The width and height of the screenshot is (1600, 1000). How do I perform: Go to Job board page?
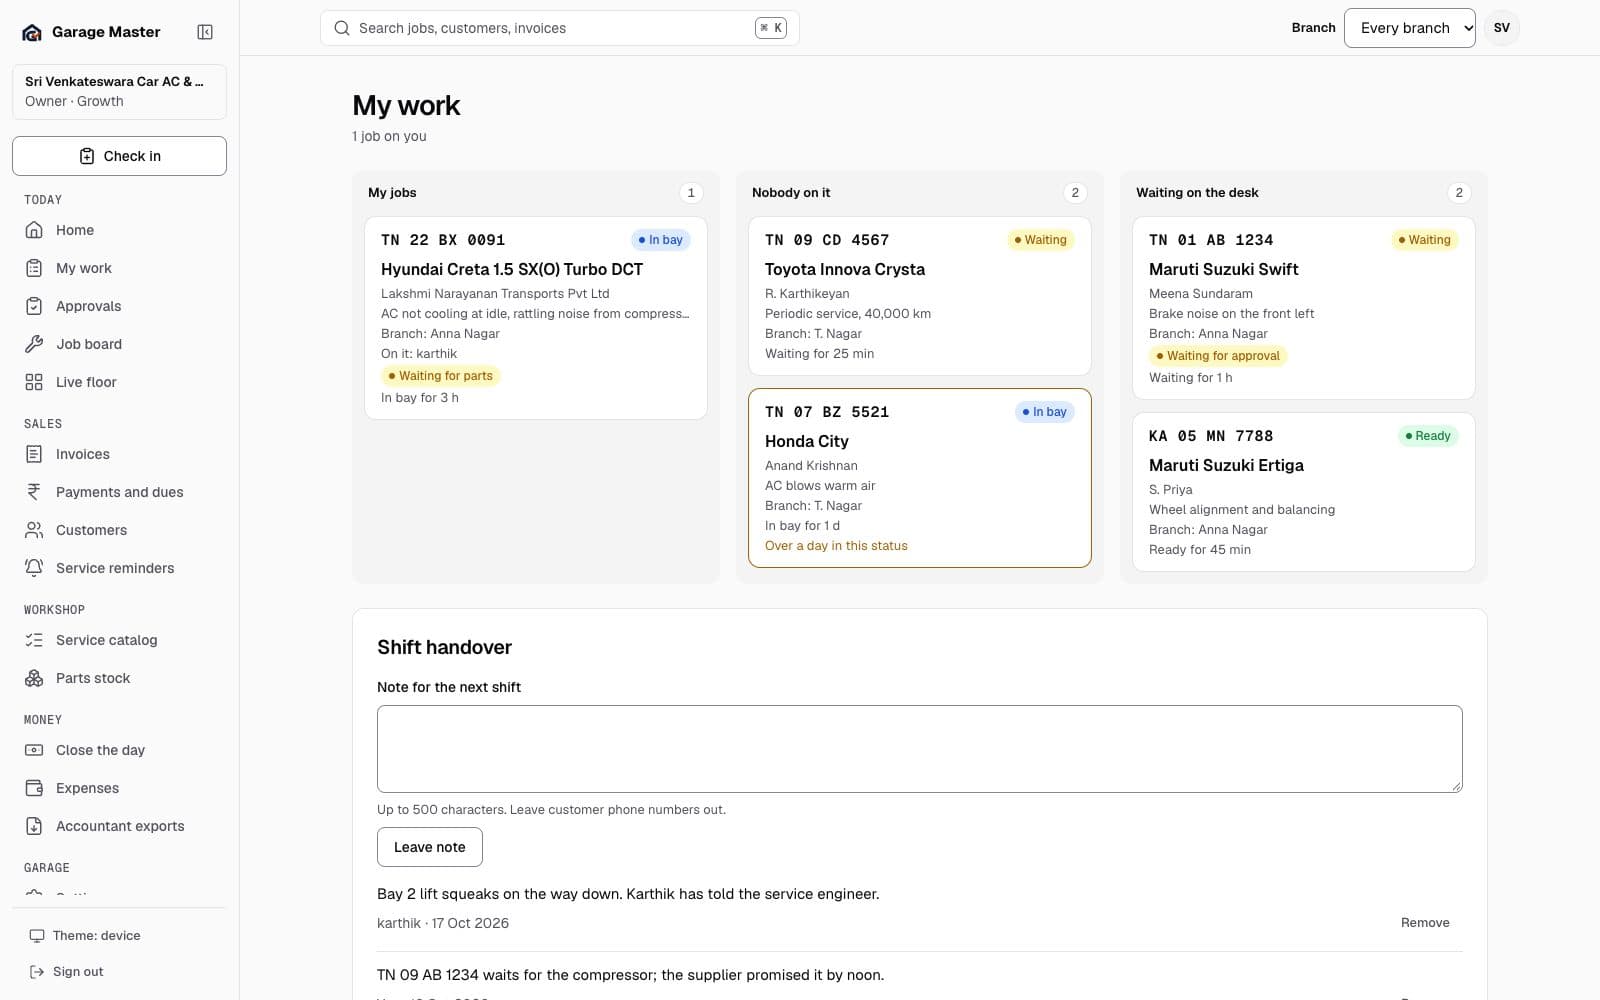119,344
